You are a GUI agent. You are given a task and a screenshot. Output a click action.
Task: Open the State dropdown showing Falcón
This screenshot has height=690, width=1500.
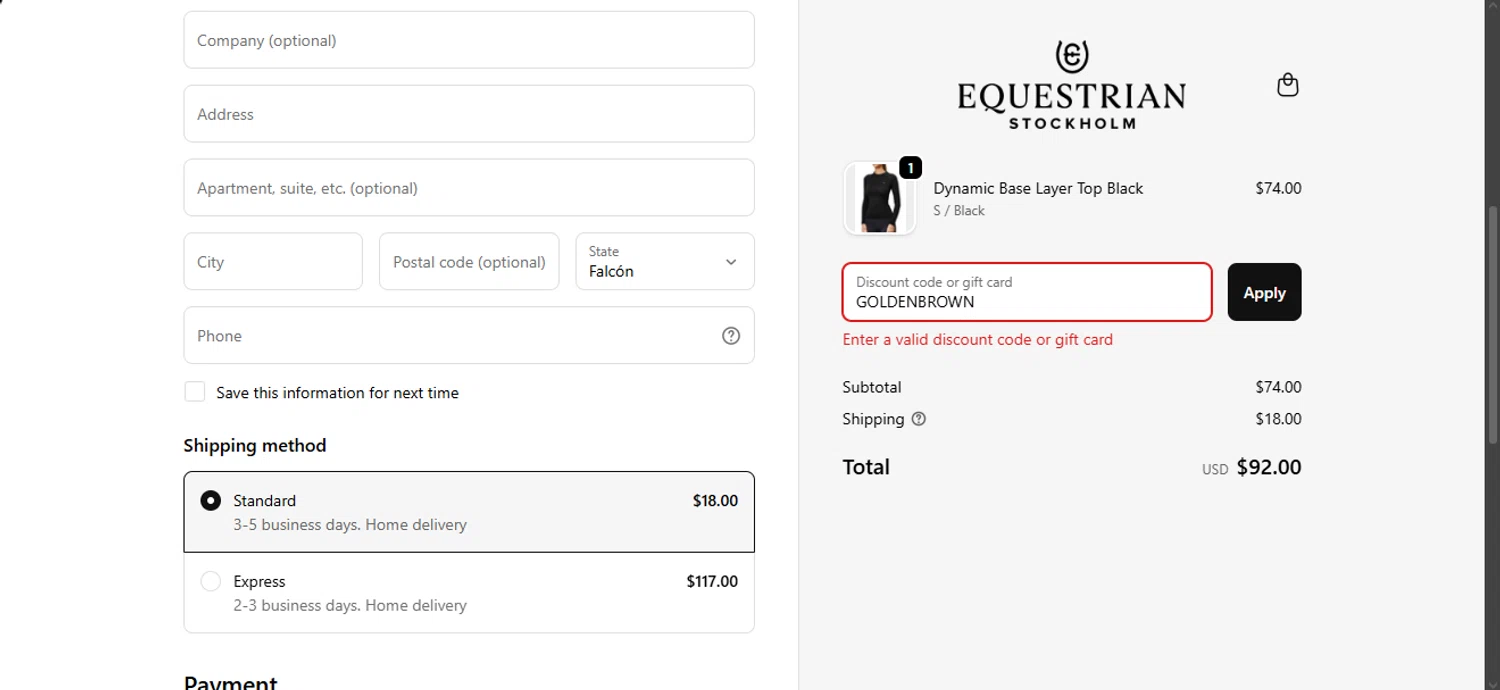coord(665,262)
